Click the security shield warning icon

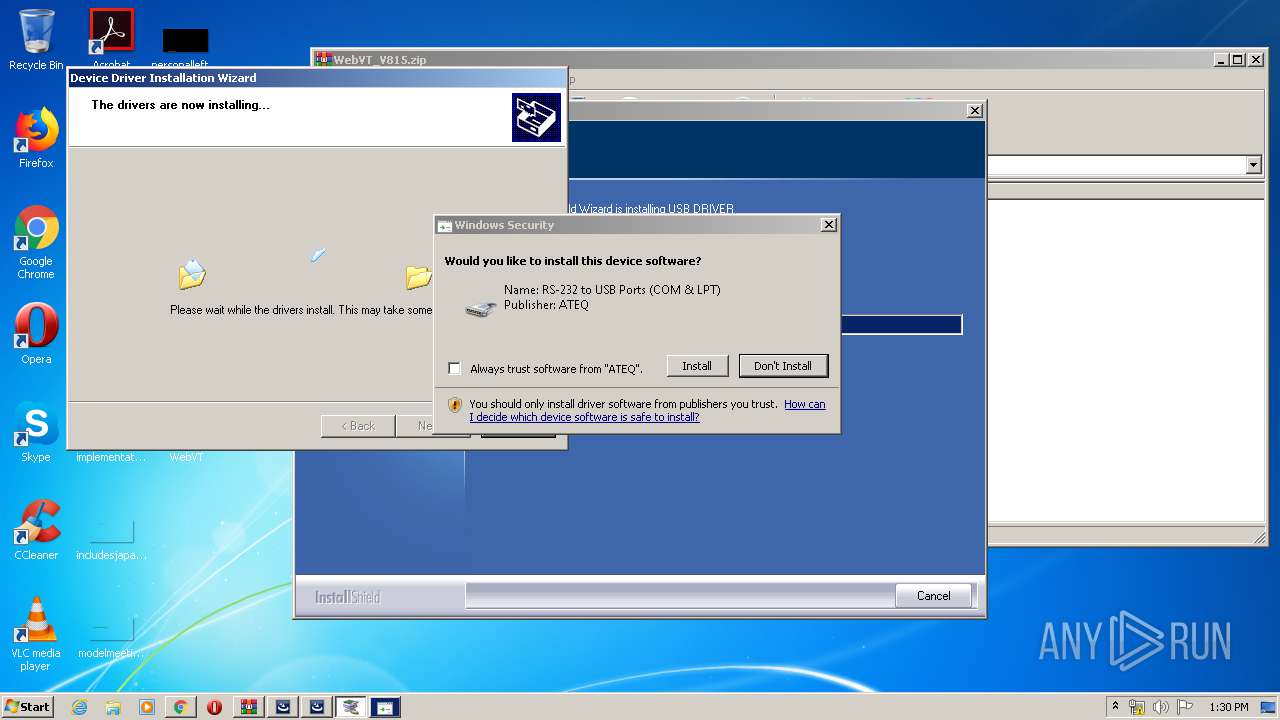[x=455, y=405]
